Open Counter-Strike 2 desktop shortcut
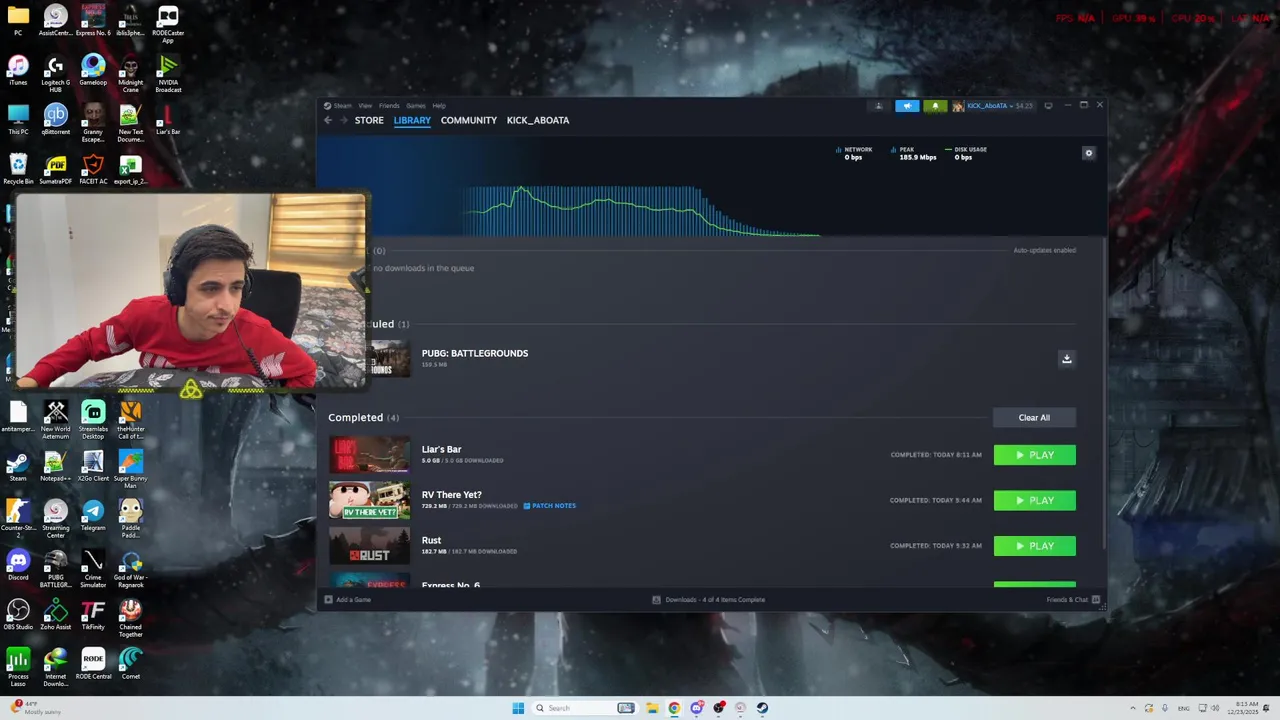Viewport: 1280px width, 720px height. 18,519
